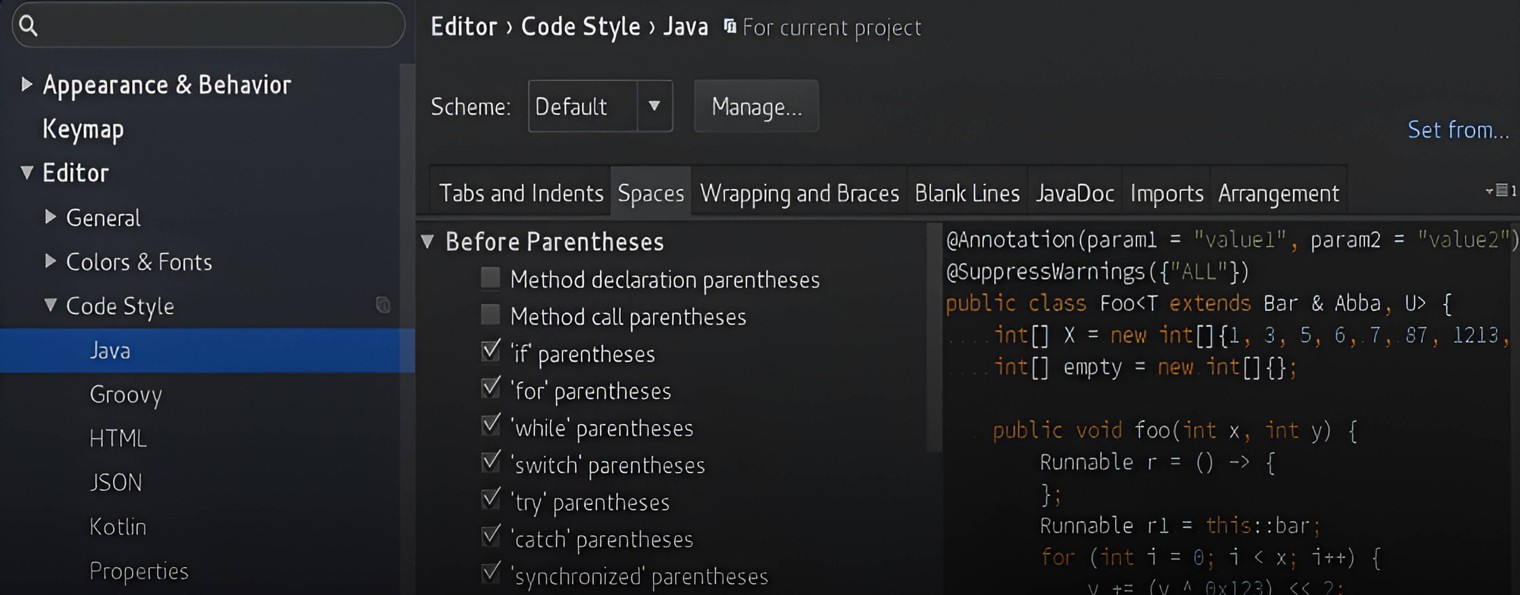Uncheck the 'if' parentheses option
This screenshot has height=595, width=1520.
pos(490,352)
